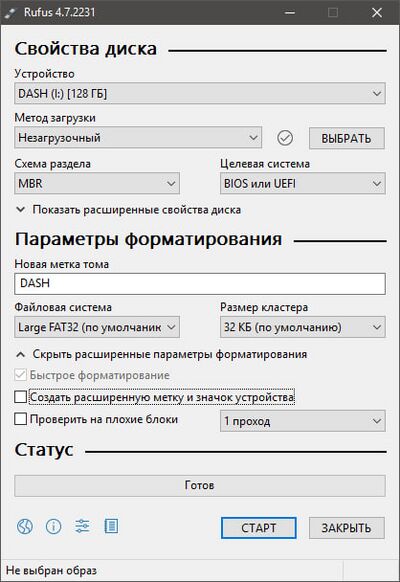Click the СТАРТ button
This screenshot has height=582, width=400.
(259, 528)
